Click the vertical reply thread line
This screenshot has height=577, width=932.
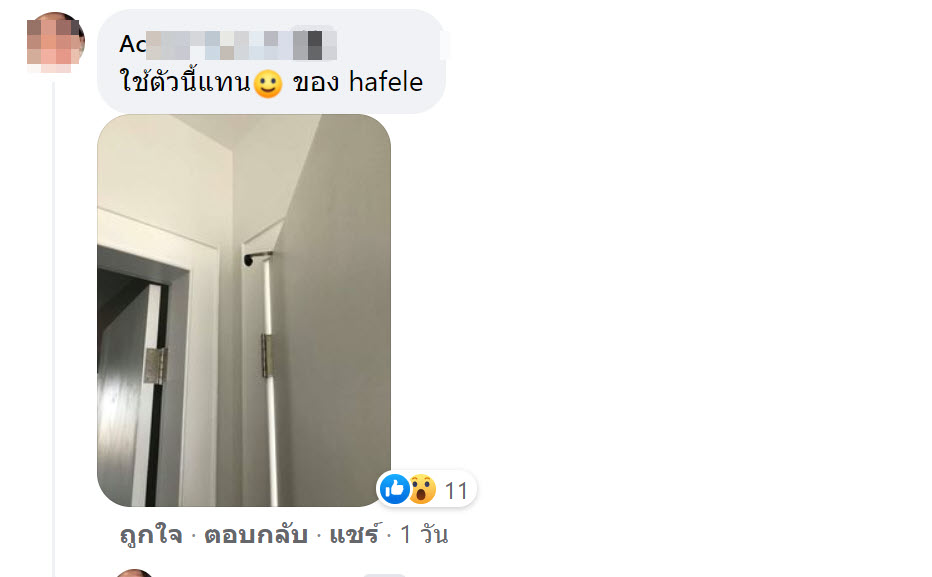click(53, 327)
